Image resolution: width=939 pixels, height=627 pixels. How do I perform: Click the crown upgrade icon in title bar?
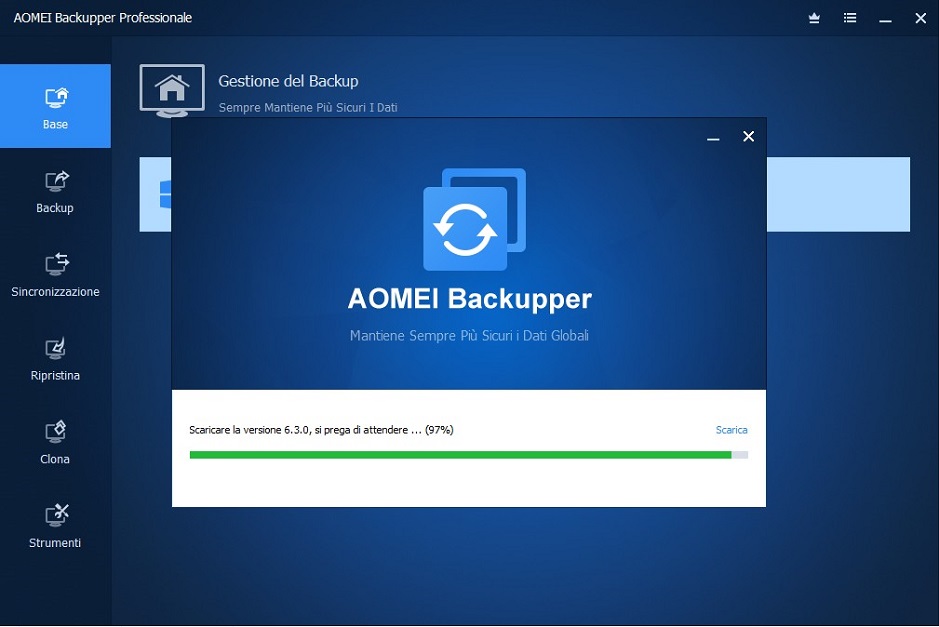click(x=814, y=18)
